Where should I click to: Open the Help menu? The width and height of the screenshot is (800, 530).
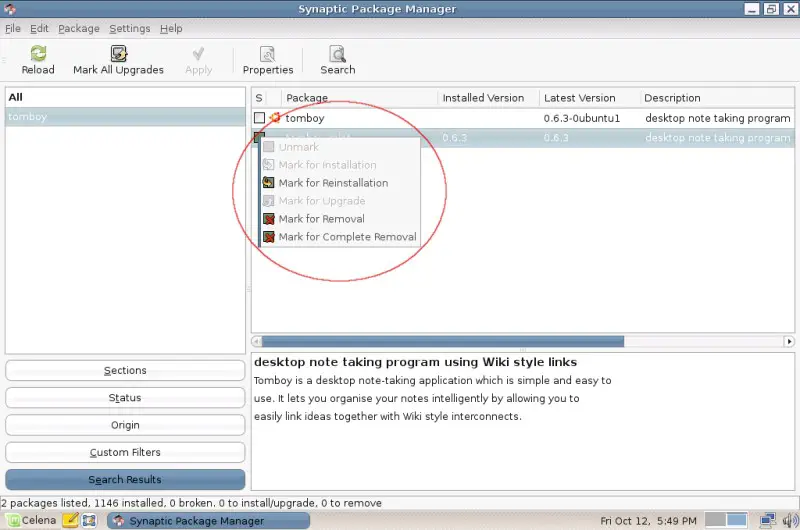[171, 29]
